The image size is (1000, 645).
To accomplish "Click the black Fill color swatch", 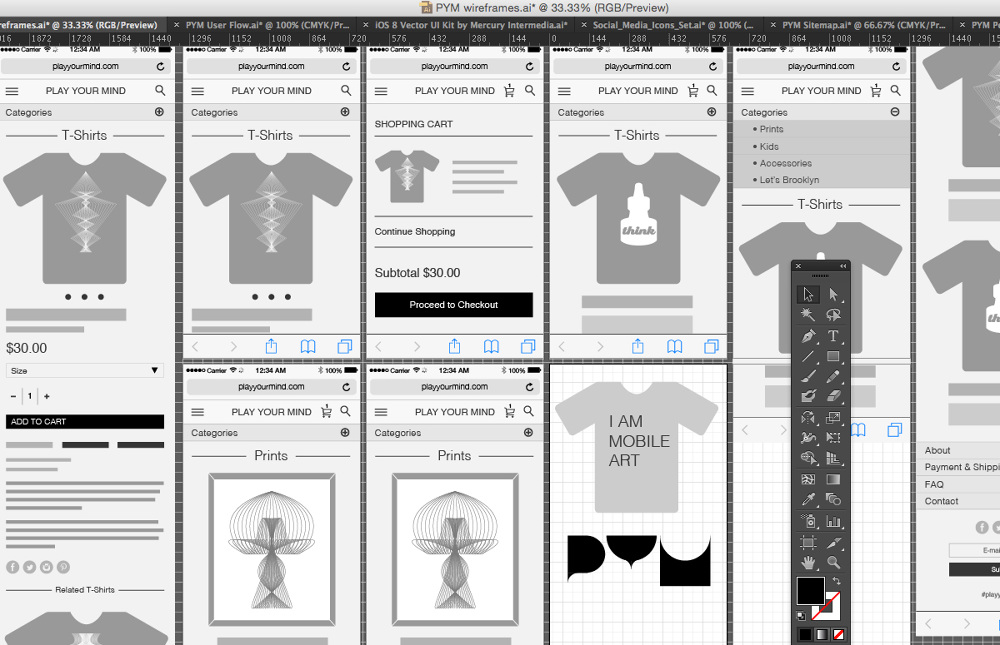I will 812,592.
